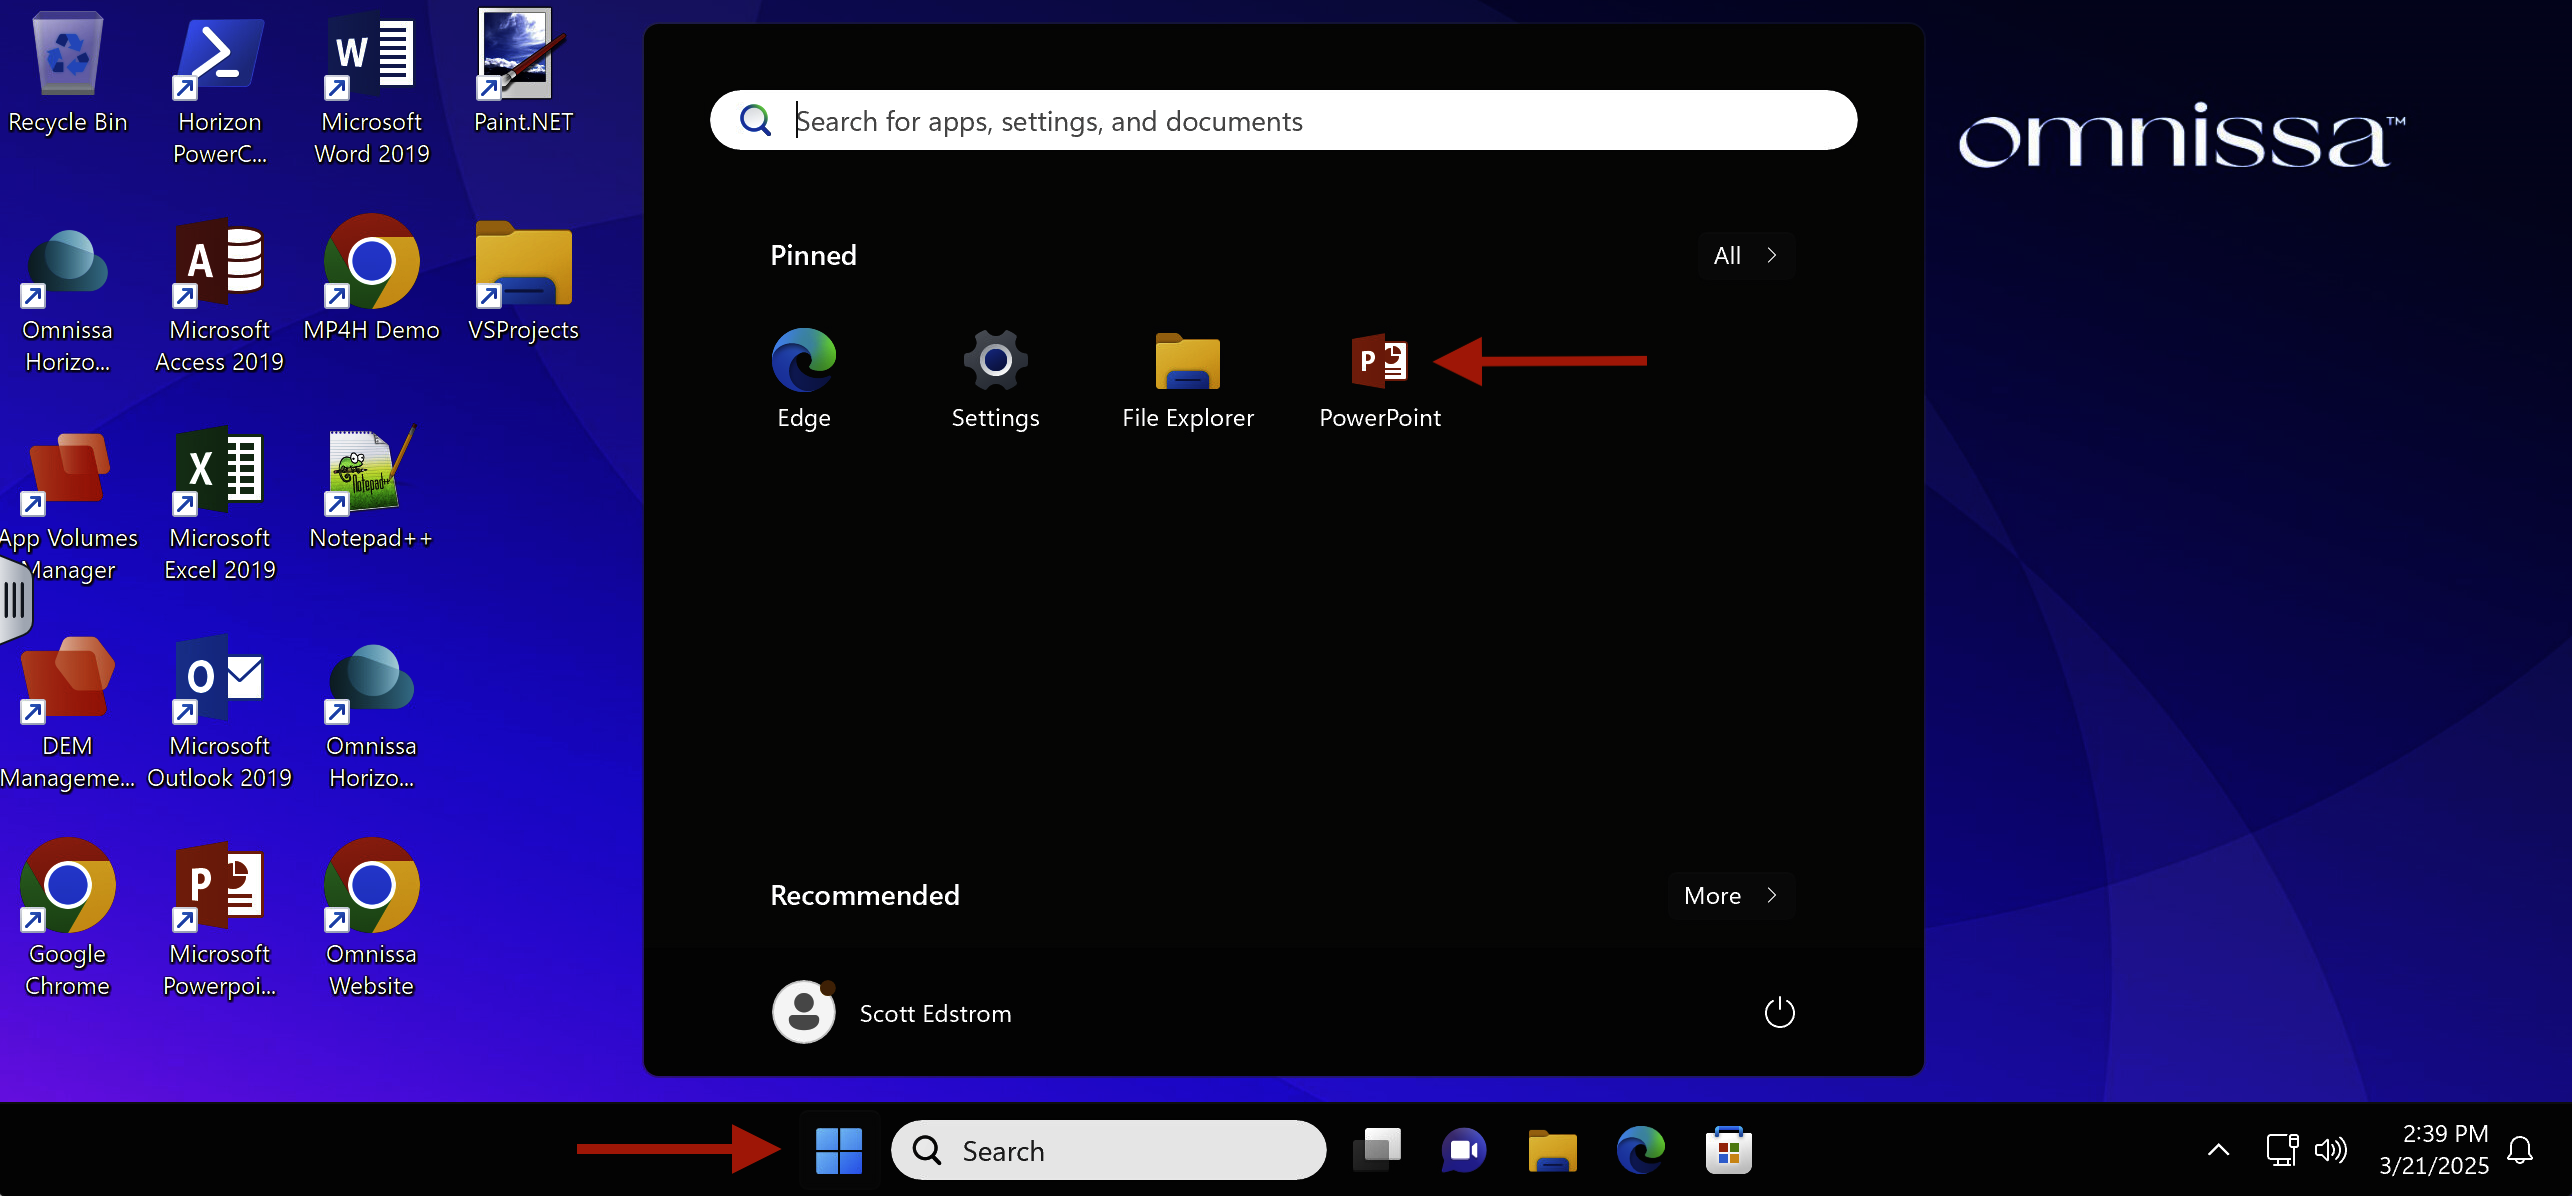Open Task View on the taskbar

coord(1377,1150)
